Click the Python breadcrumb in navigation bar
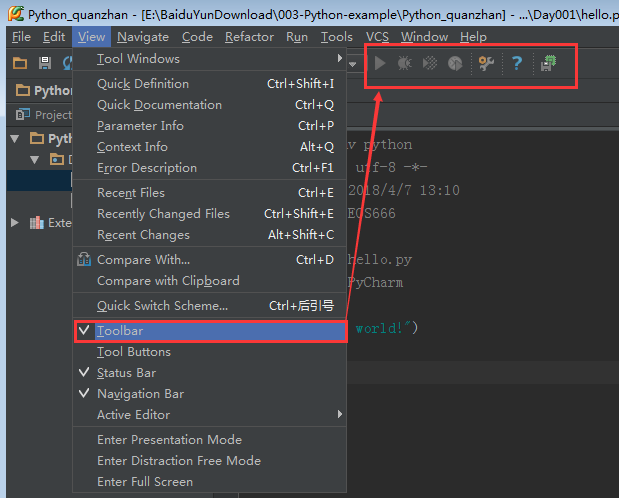This screenshot has height=498, width=619. click(x=53, y=90)
